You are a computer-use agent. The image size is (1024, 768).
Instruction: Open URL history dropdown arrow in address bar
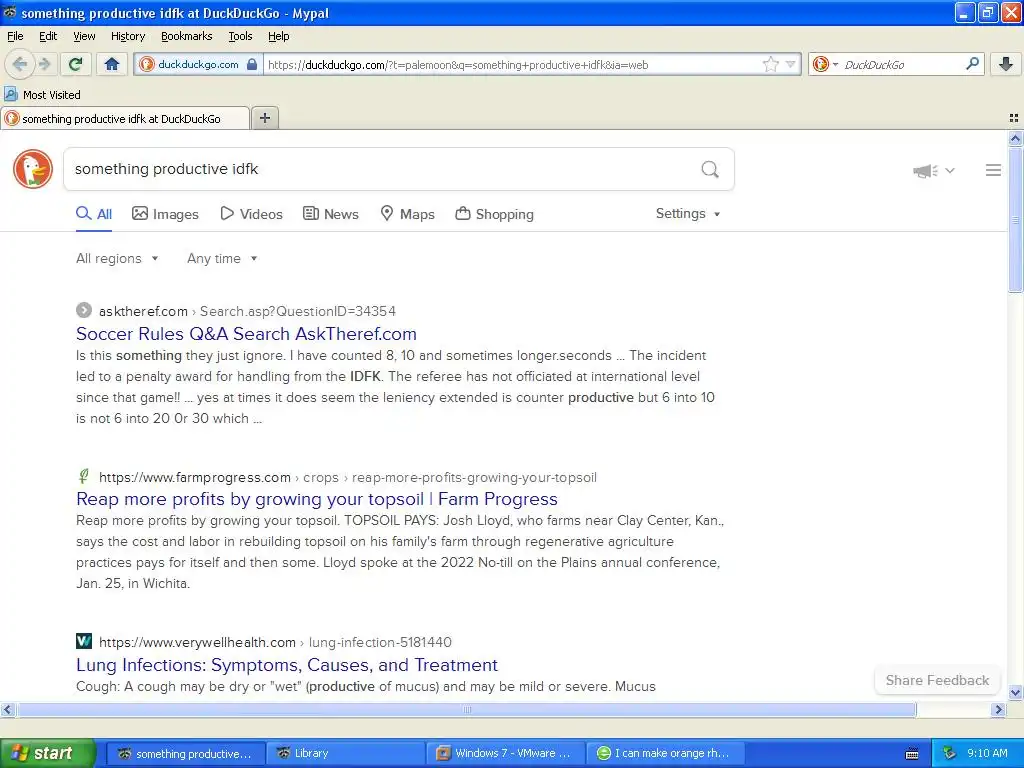[791, 64]
